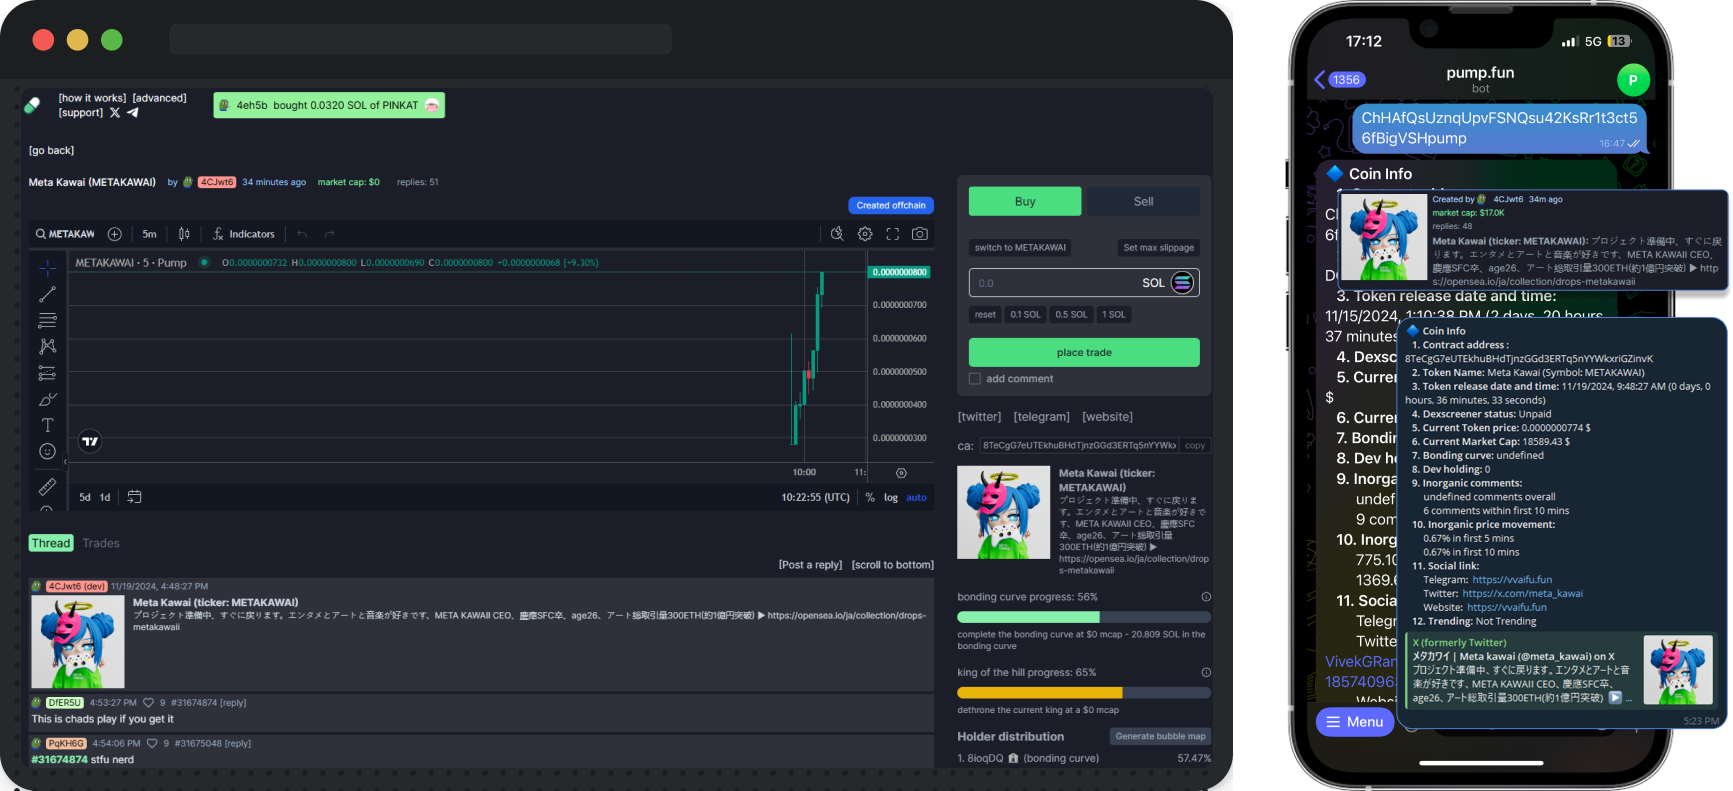Click the bonding curve progress info icon
Screen dimensions: 1733x791
[x=1206, y=597]
